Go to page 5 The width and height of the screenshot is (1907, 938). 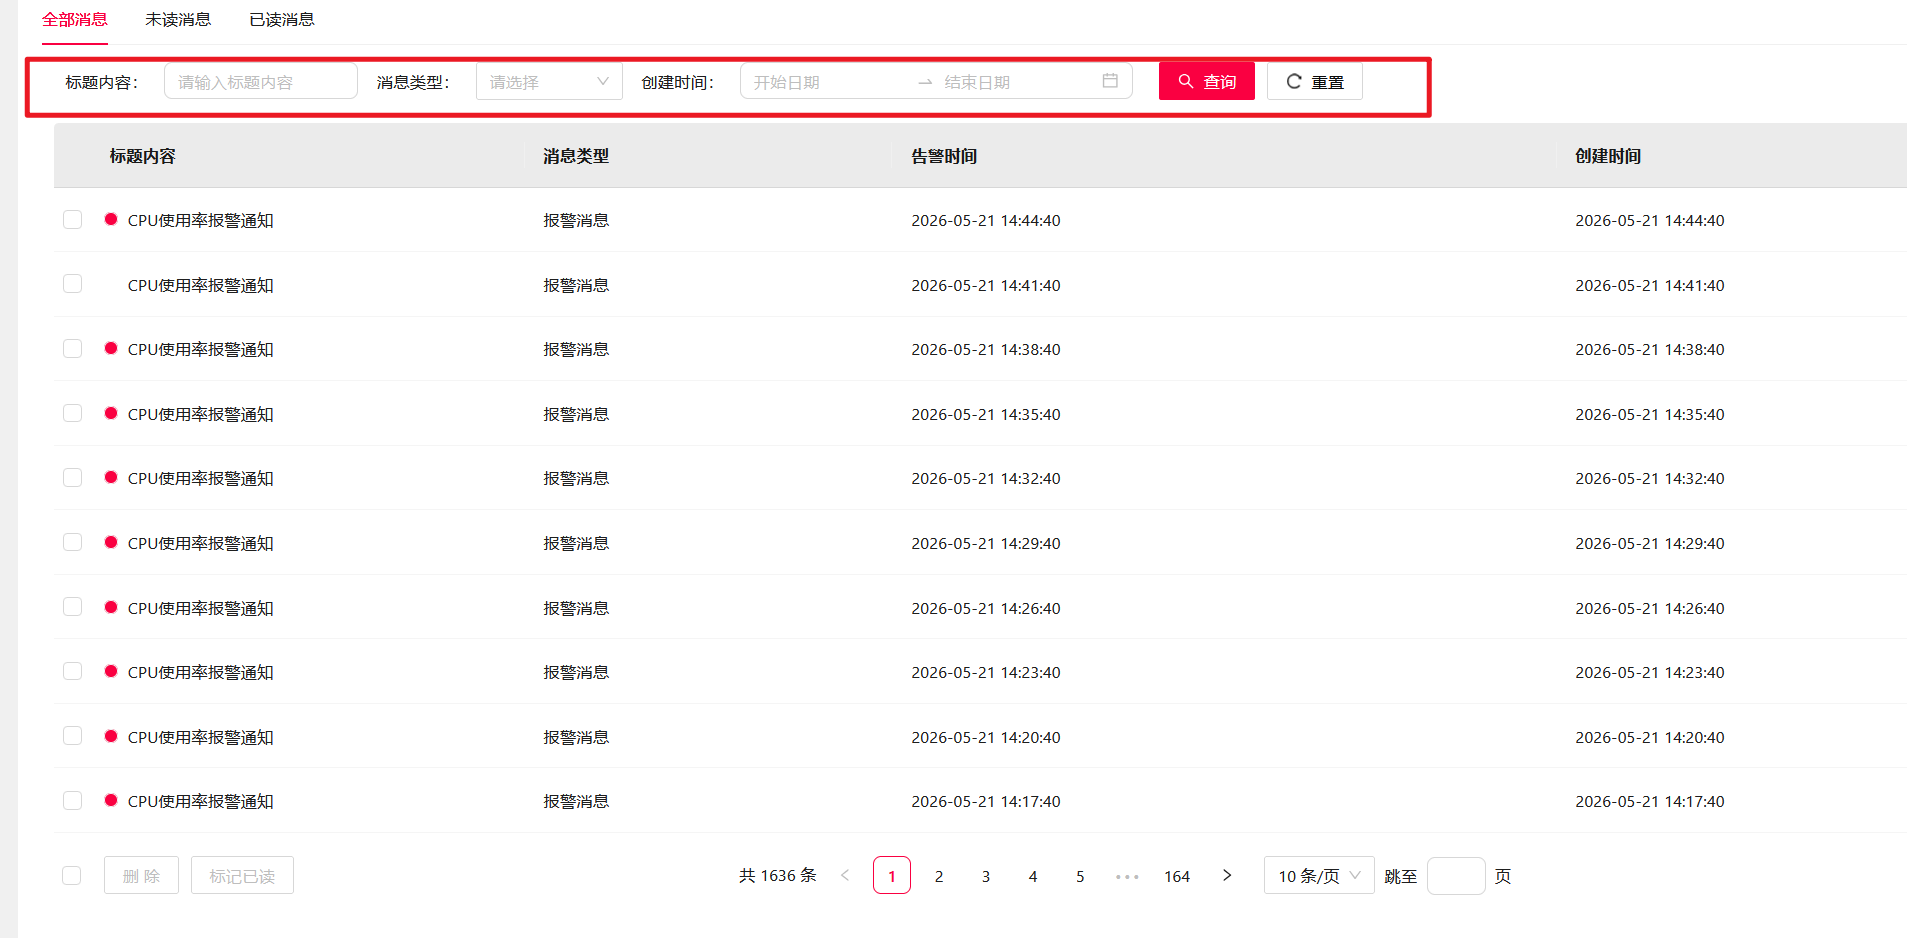[x=1080, y=876]
